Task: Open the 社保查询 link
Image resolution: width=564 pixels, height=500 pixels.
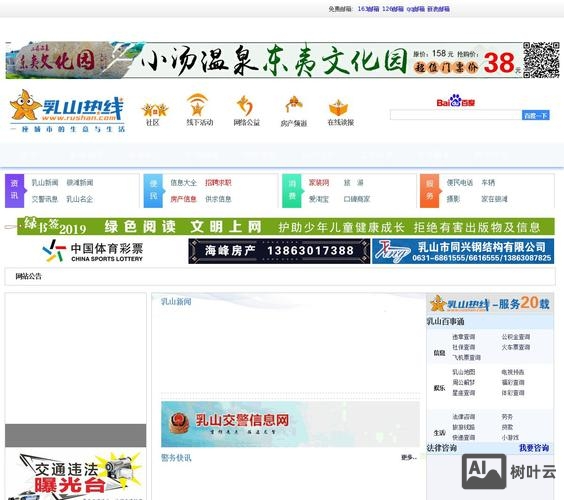Action: (x=464, y=347)
